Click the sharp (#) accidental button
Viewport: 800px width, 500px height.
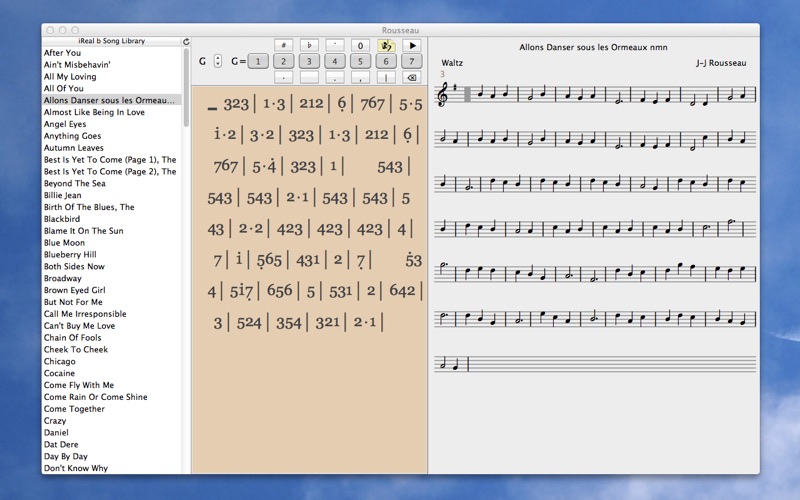284,46
